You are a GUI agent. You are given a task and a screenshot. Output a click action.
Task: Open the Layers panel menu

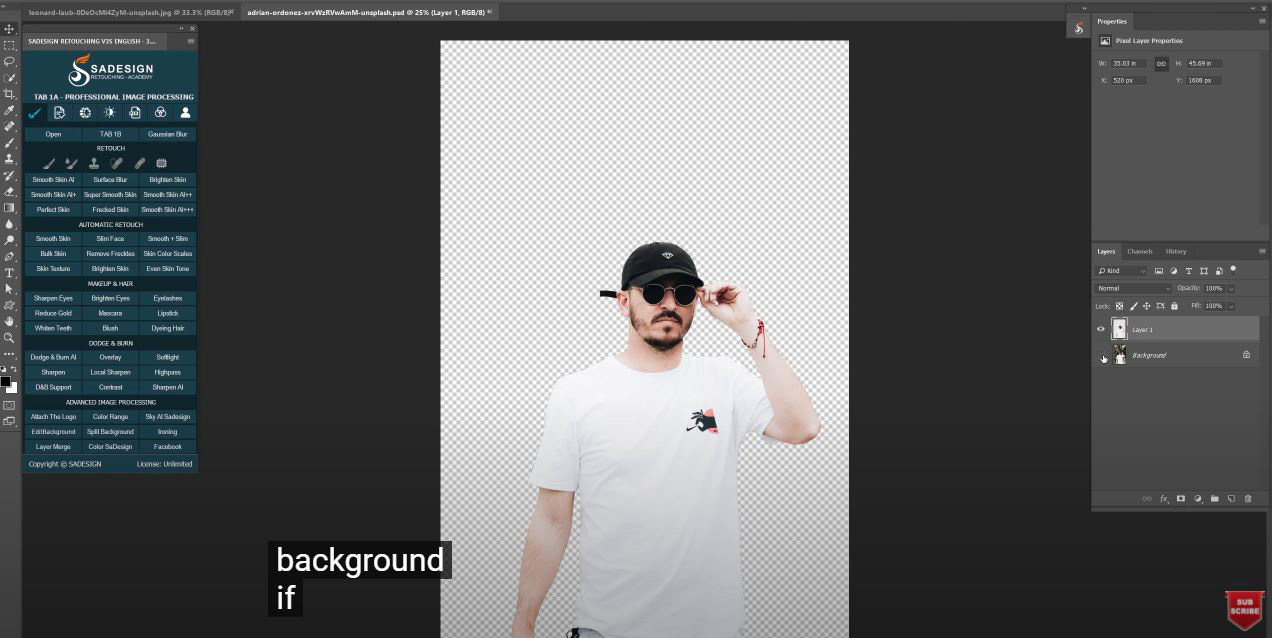coord(1261,251)
